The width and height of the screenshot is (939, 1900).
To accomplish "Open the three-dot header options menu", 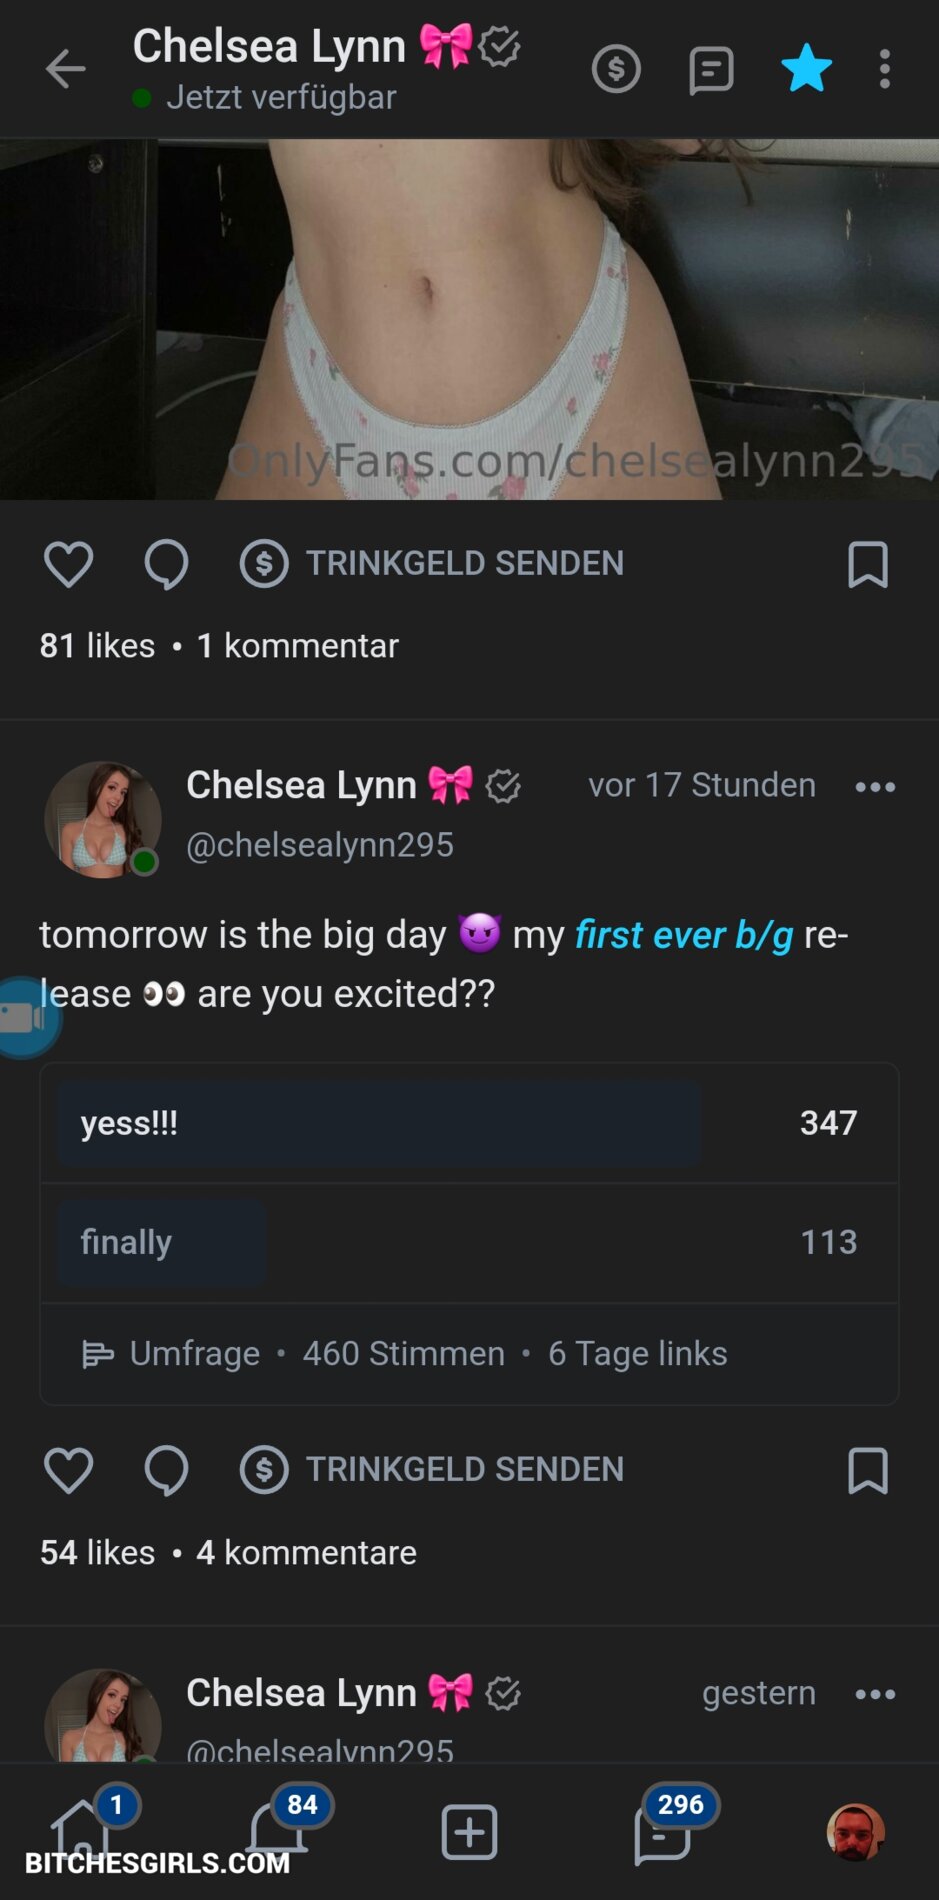I will tap(885, 69).
